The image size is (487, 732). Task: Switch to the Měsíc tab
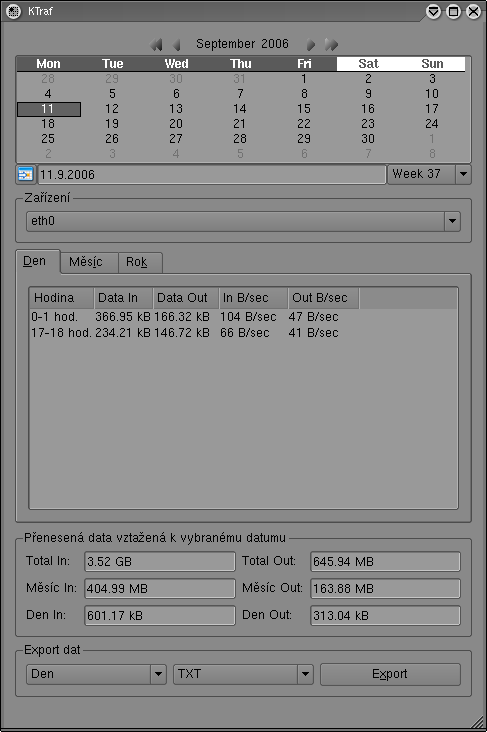pos(89,262)
